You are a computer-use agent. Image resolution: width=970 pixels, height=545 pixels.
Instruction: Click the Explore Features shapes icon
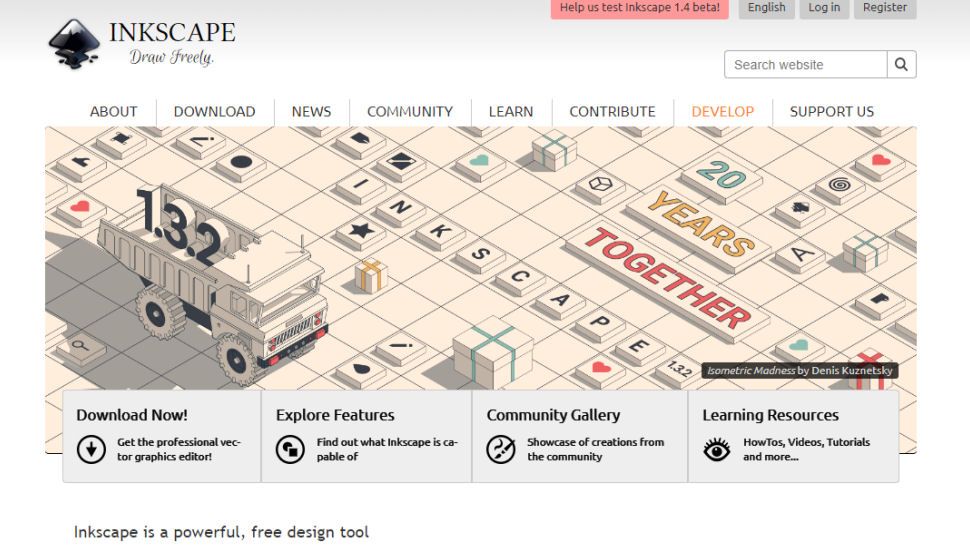tap(291, 449)
